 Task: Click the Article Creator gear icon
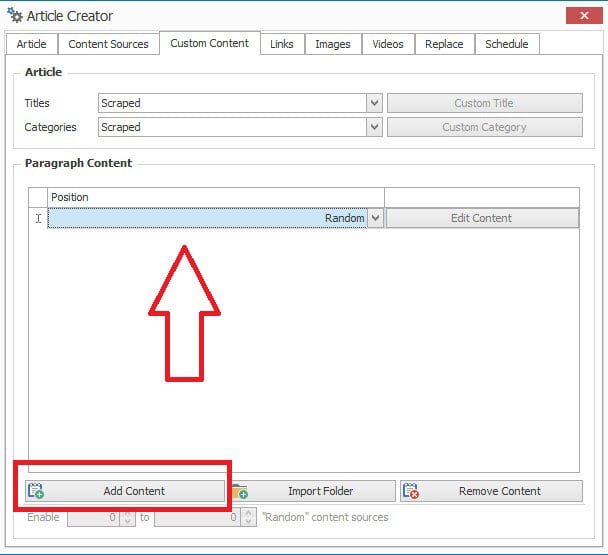(x=15, y=15)
